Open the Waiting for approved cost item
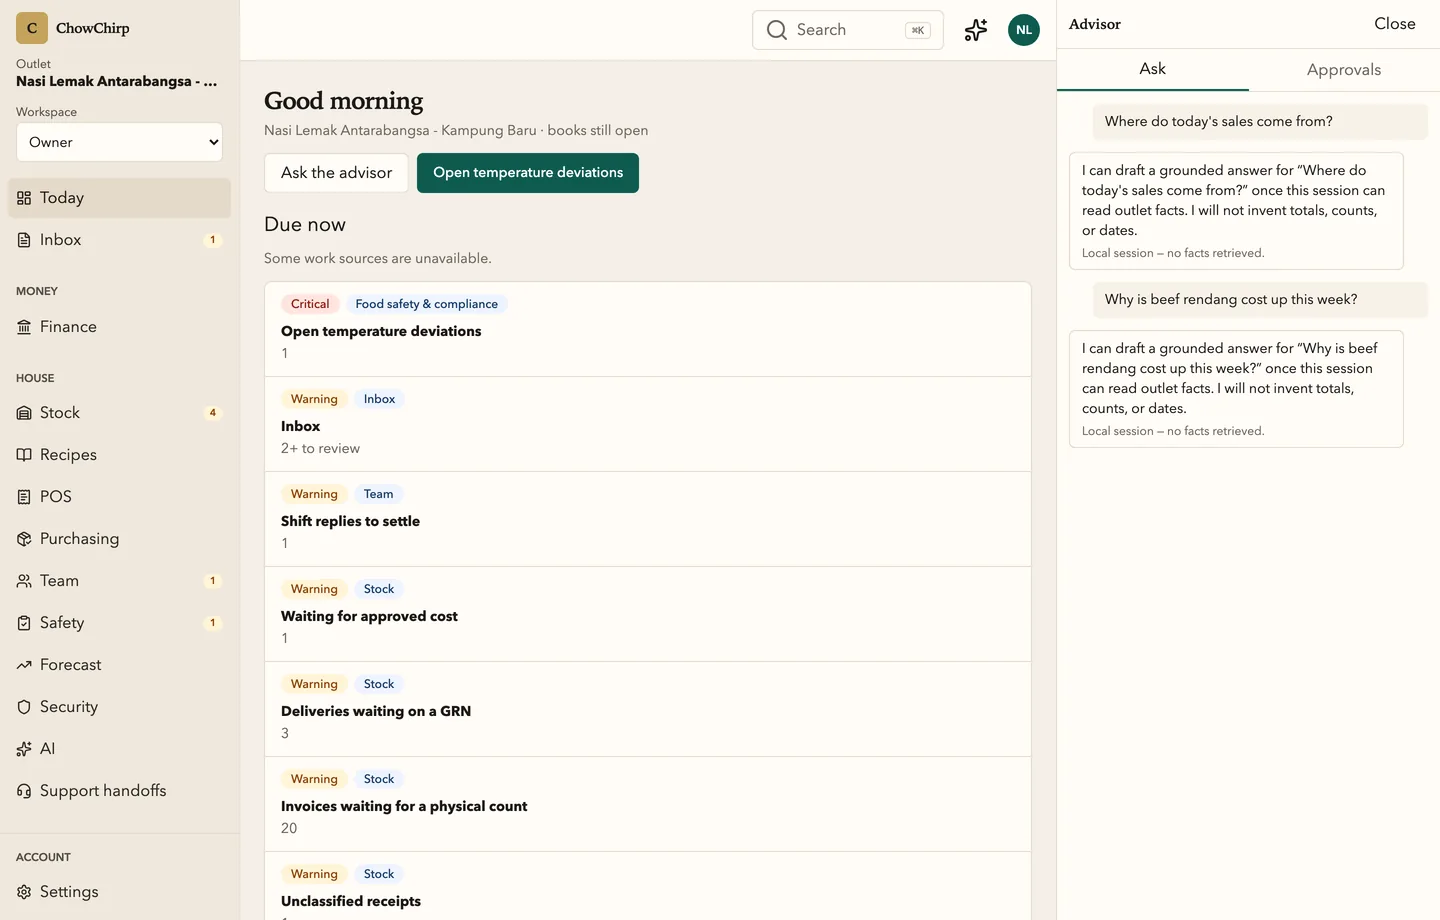This screenshot has width=1440, height=920. tap(648, 614)
